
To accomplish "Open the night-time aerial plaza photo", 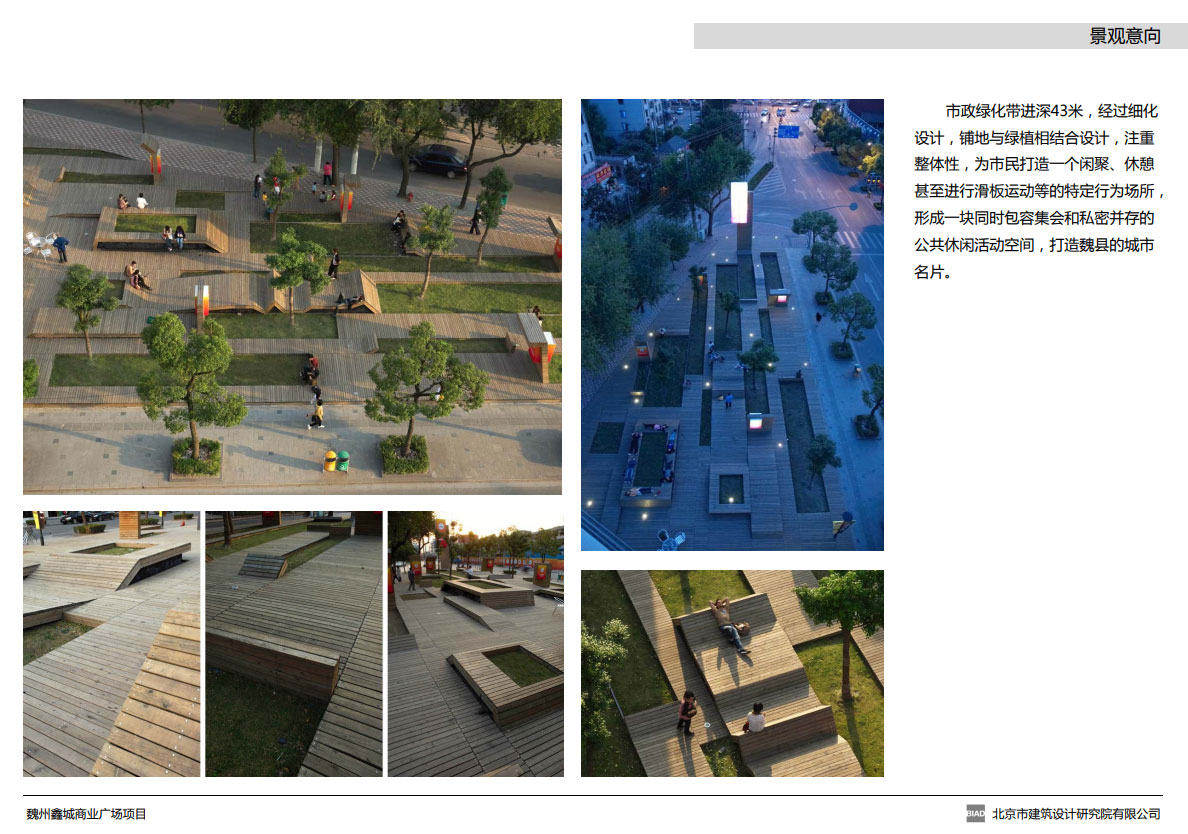I will (732, 324).
